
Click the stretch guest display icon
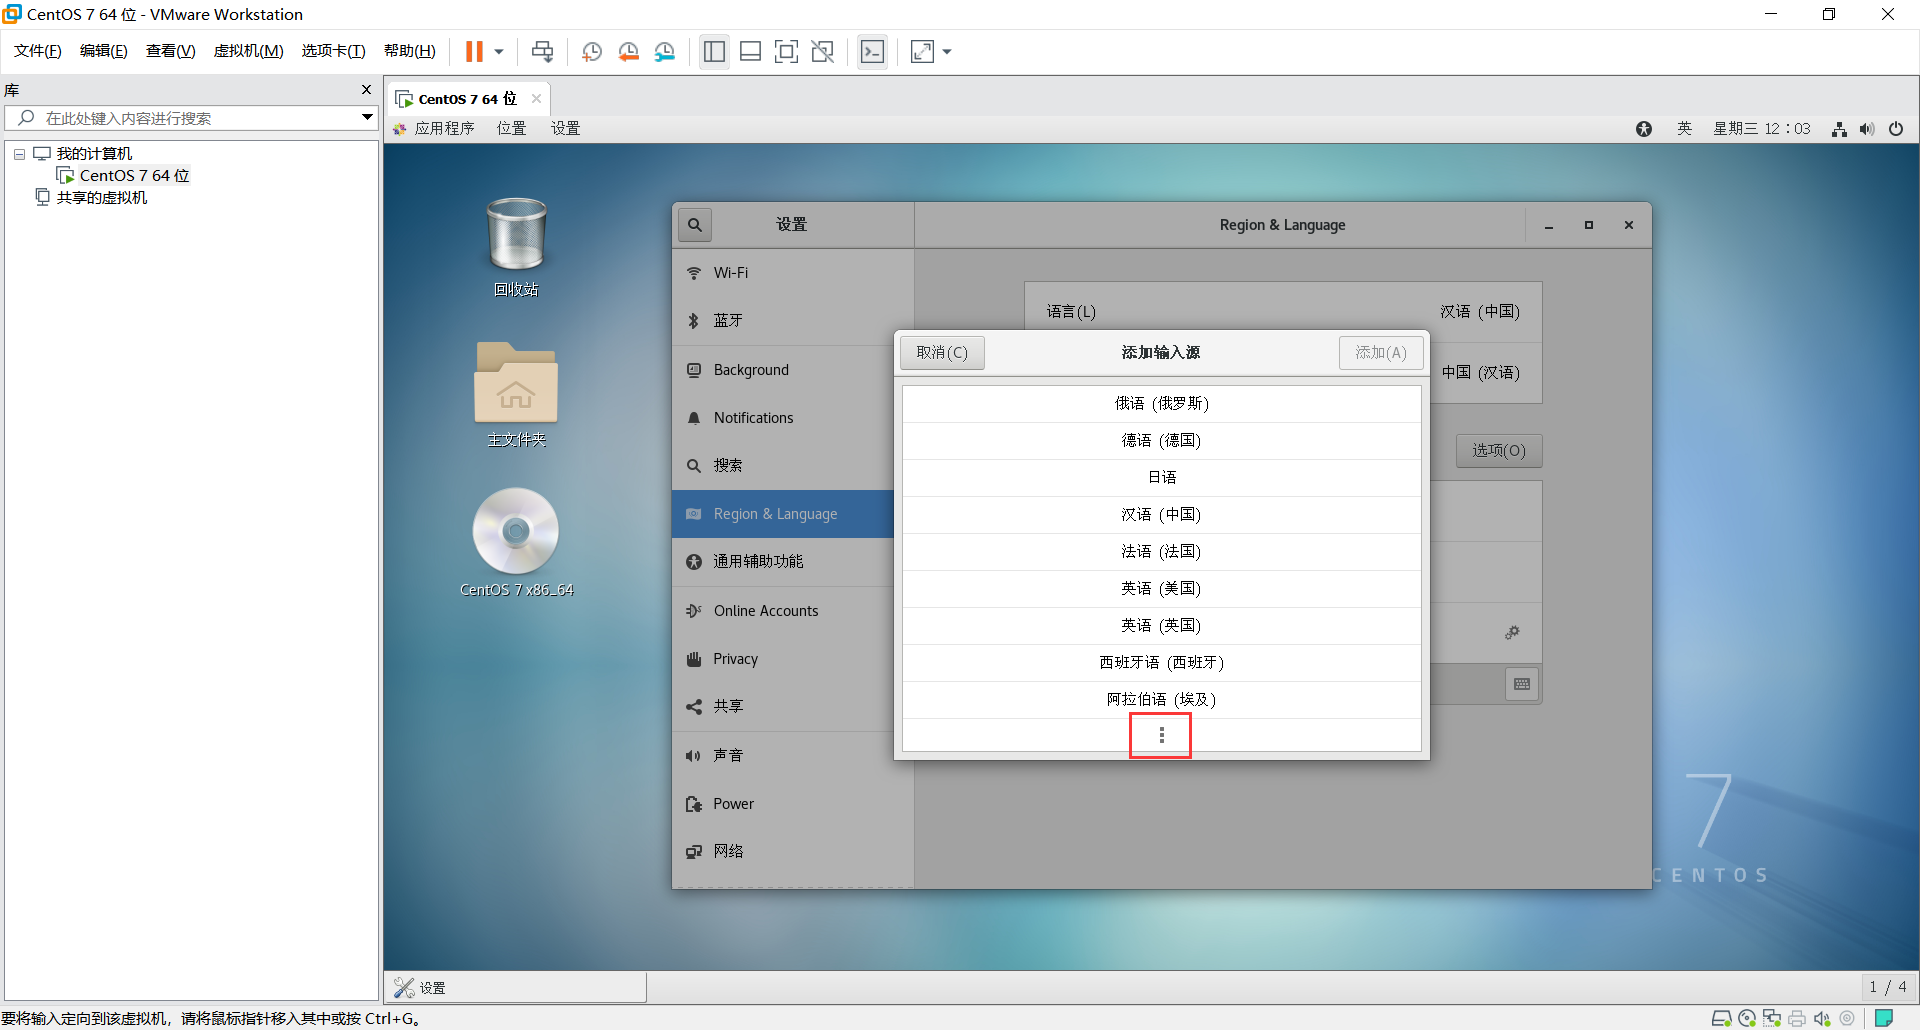[x=922, y=52]
